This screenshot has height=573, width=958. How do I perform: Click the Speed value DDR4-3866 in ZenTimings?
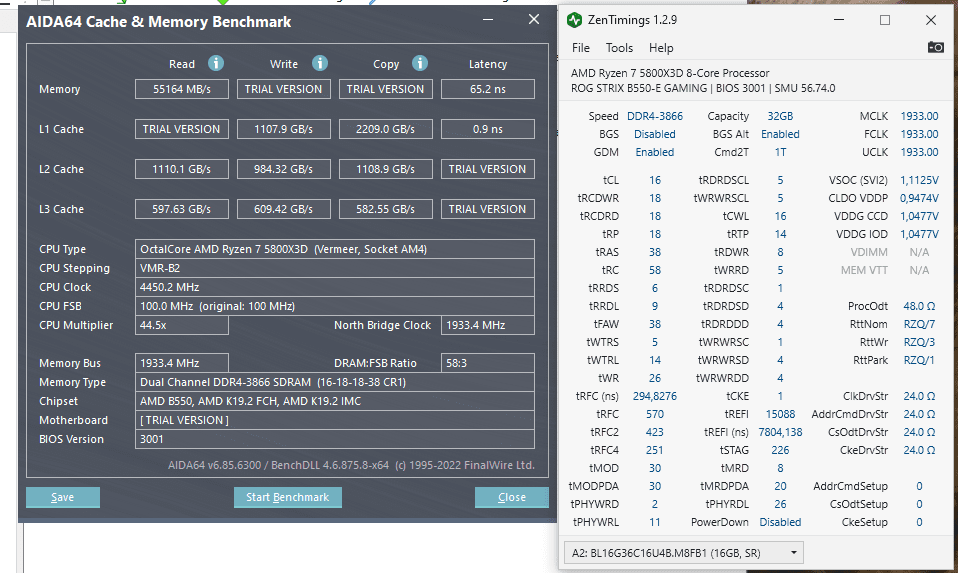coord(654,116)
